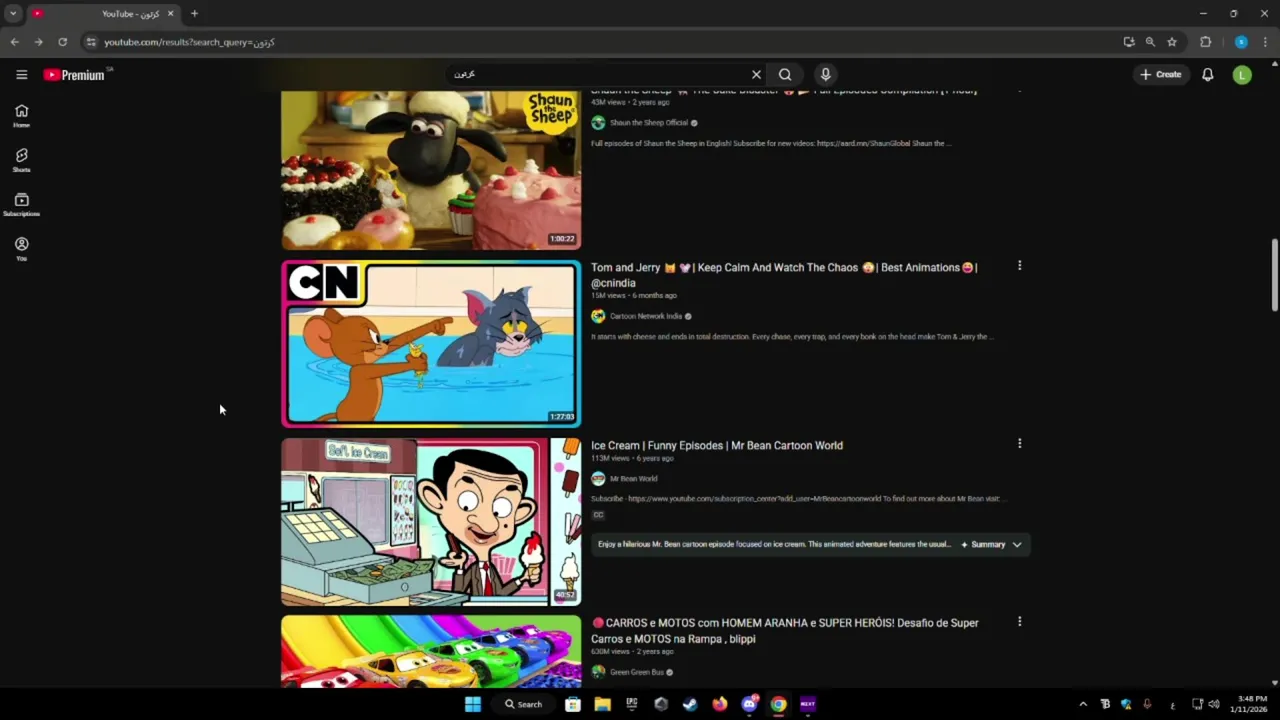Play the Mr Bean ice cream thumbnail
Viewport: 1280px width, 720px height.
pos(431,522)
